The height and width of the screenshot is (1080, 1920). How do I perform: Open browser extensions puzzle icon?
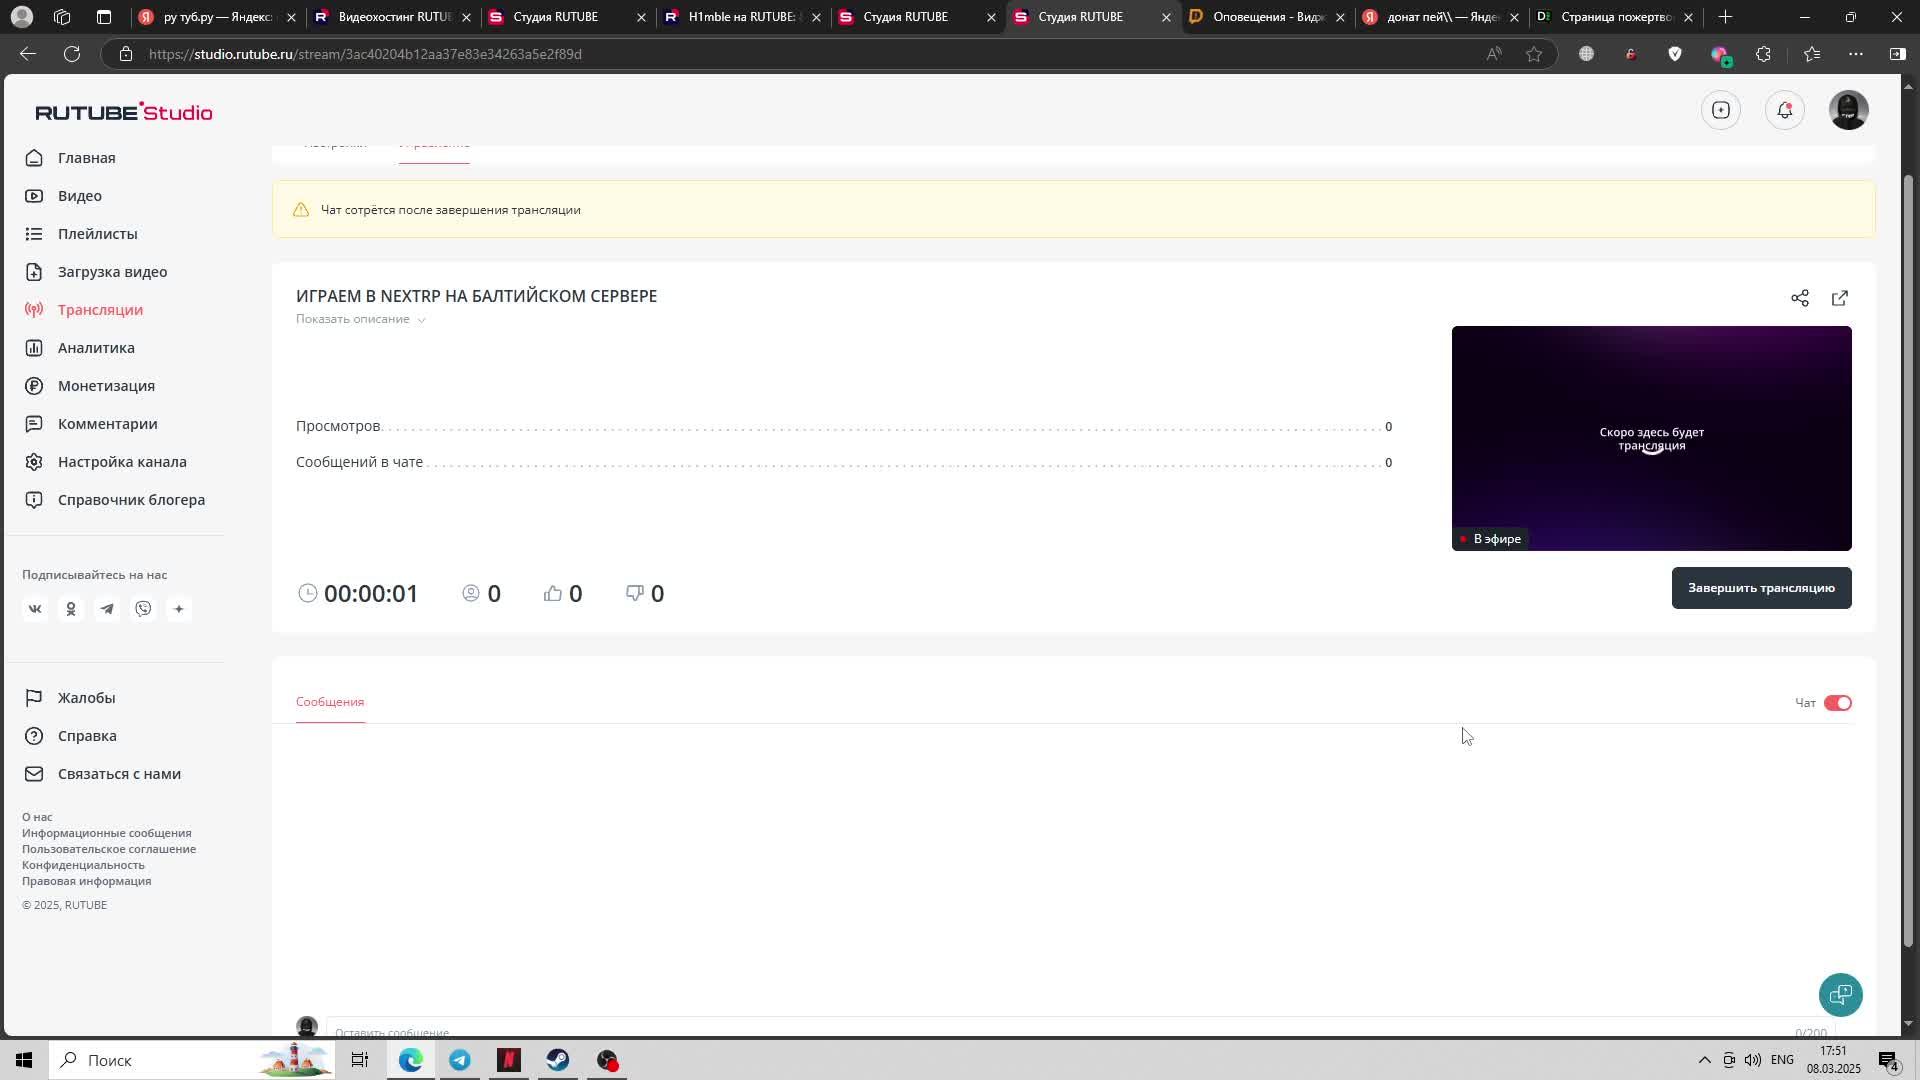[x=1763, y=54]
